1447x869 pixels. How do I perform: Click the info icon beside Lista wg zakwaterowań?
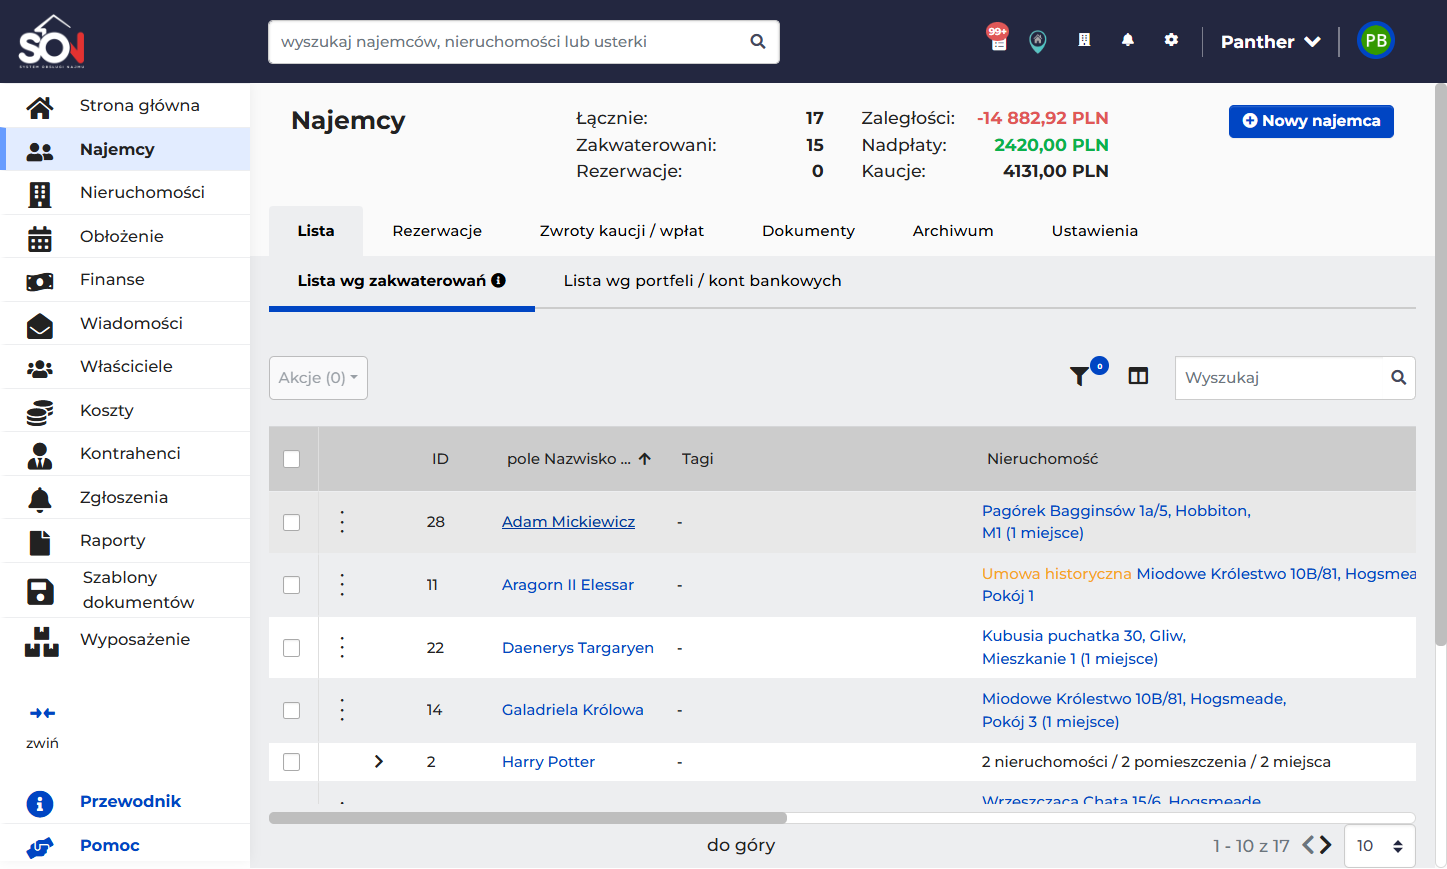click(498, 281)
